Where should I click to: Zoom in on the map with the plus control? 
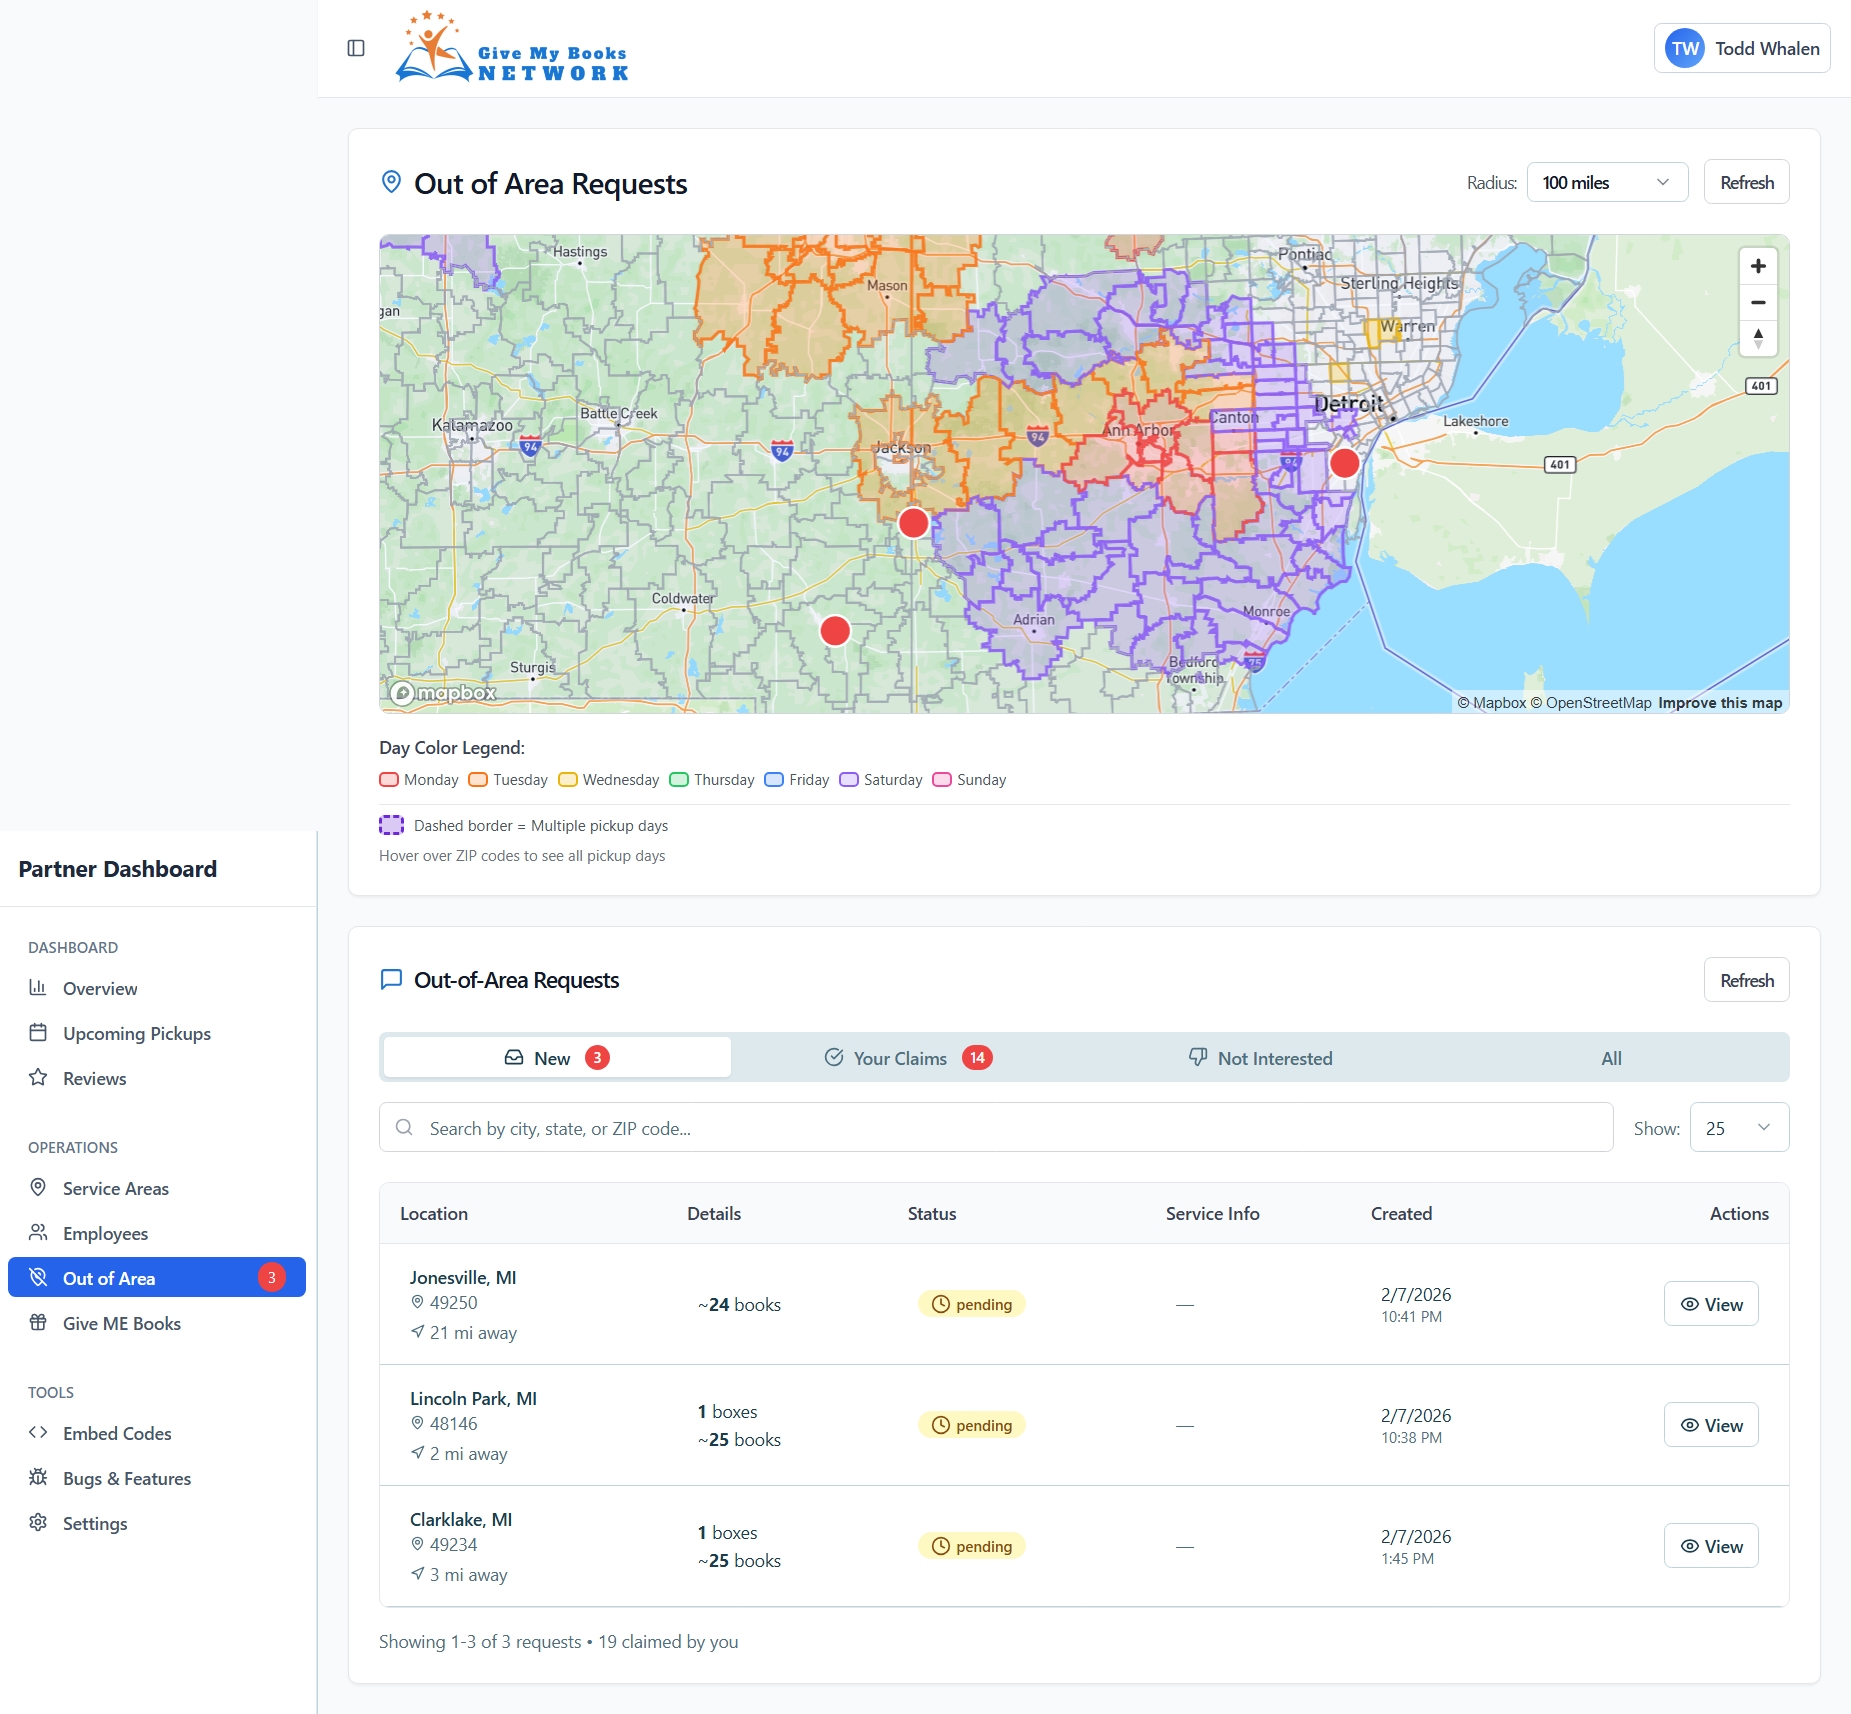coord(1758,266)
